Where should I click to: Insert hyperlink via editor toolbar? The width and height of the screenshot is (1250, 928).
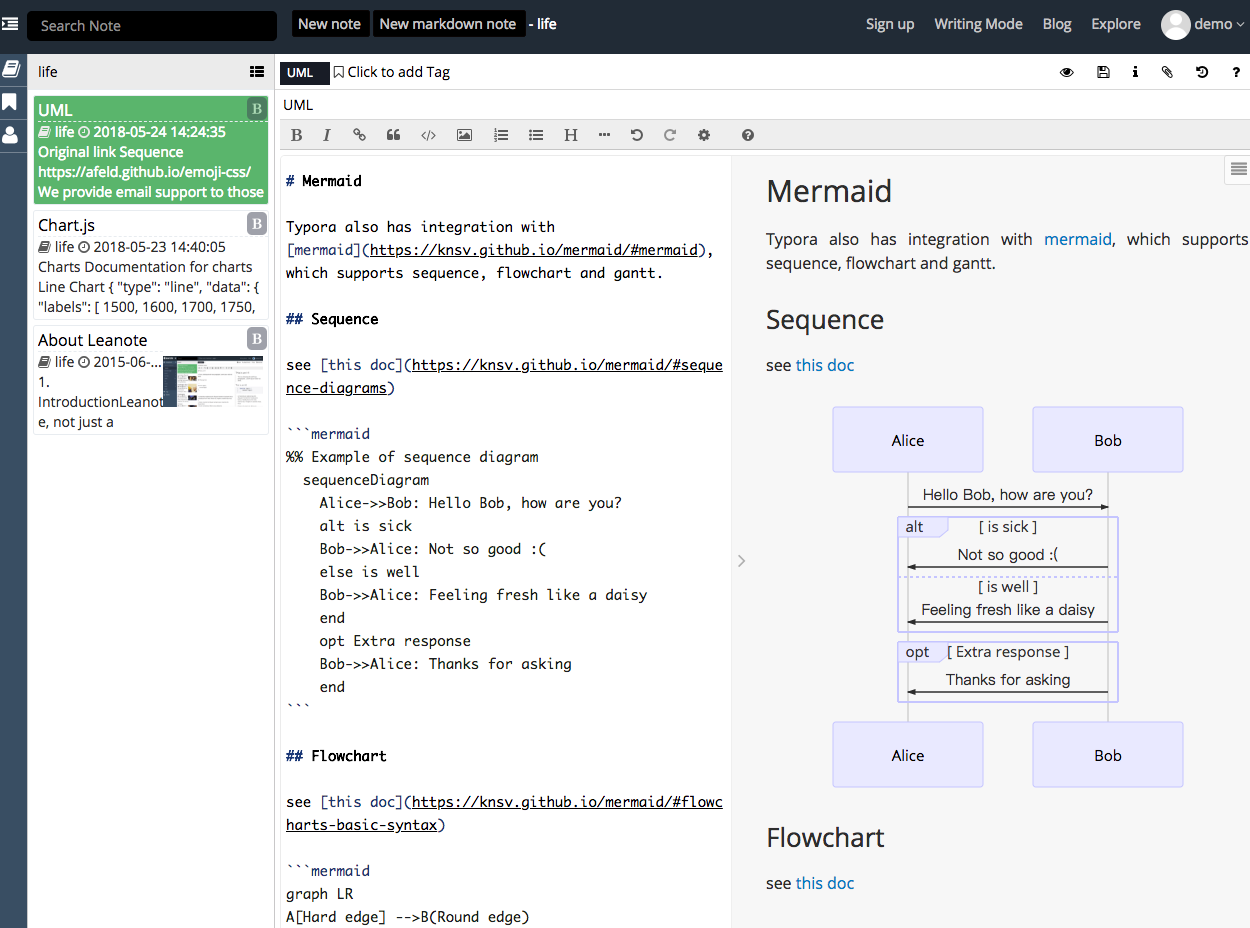click(360, 135)
